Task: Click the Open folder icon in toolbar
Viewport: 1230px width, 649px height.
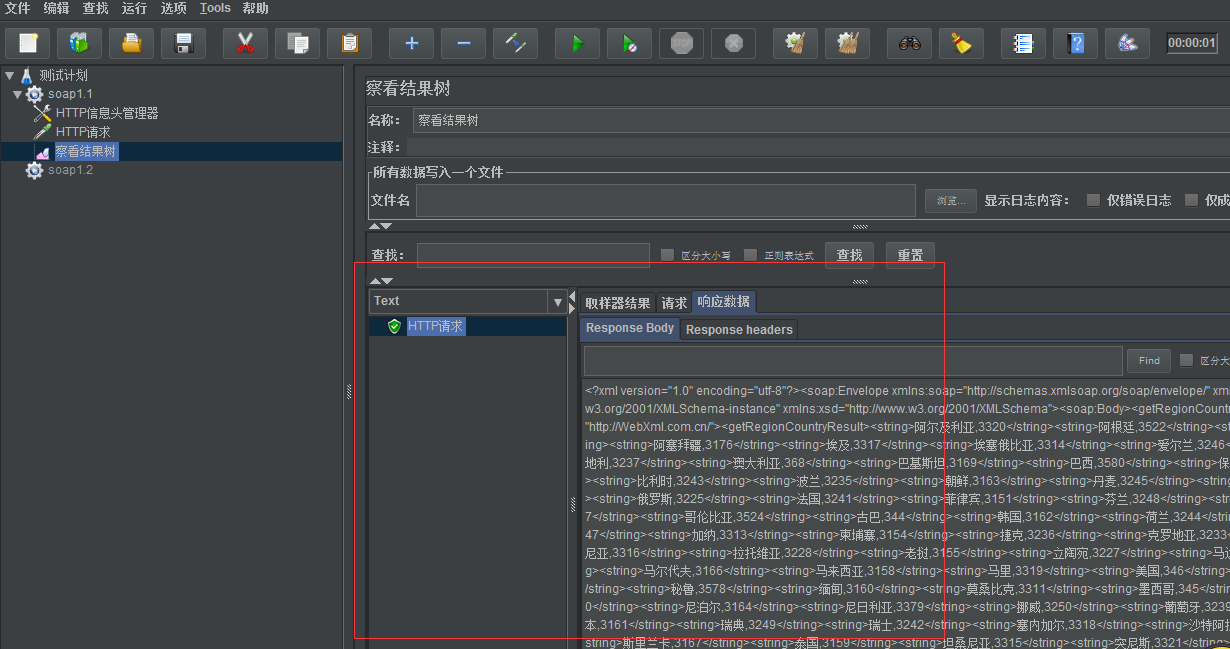Action: (131, 43)
